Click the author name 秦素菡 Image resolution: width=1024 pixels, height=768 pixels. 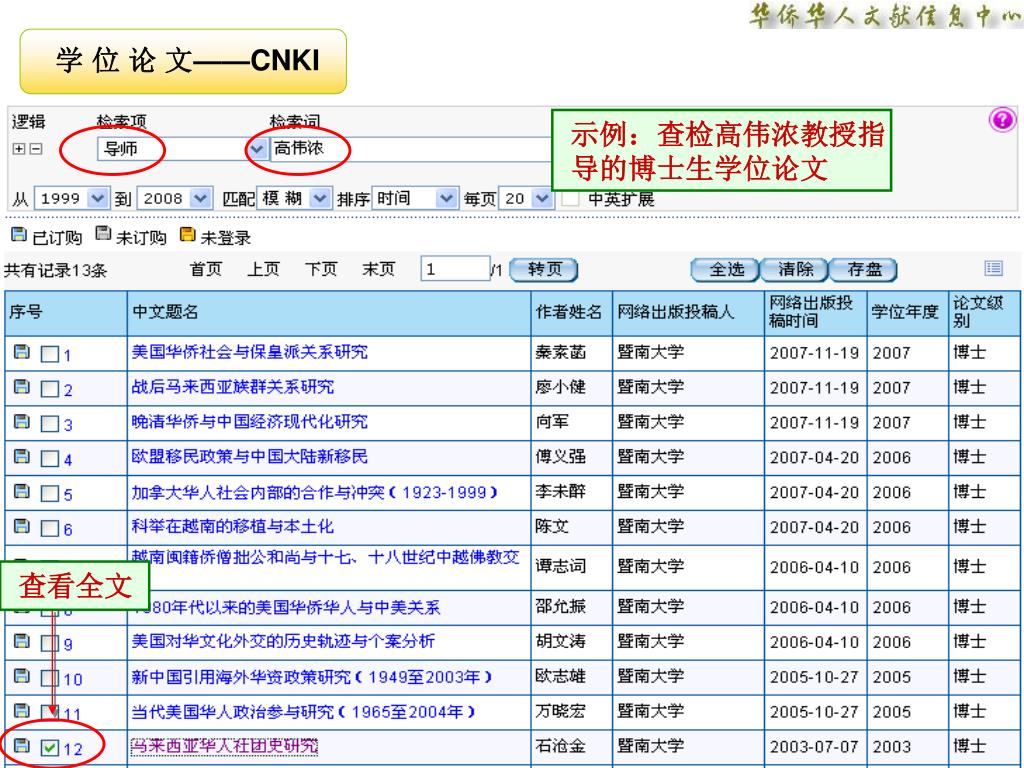point(560,352)
